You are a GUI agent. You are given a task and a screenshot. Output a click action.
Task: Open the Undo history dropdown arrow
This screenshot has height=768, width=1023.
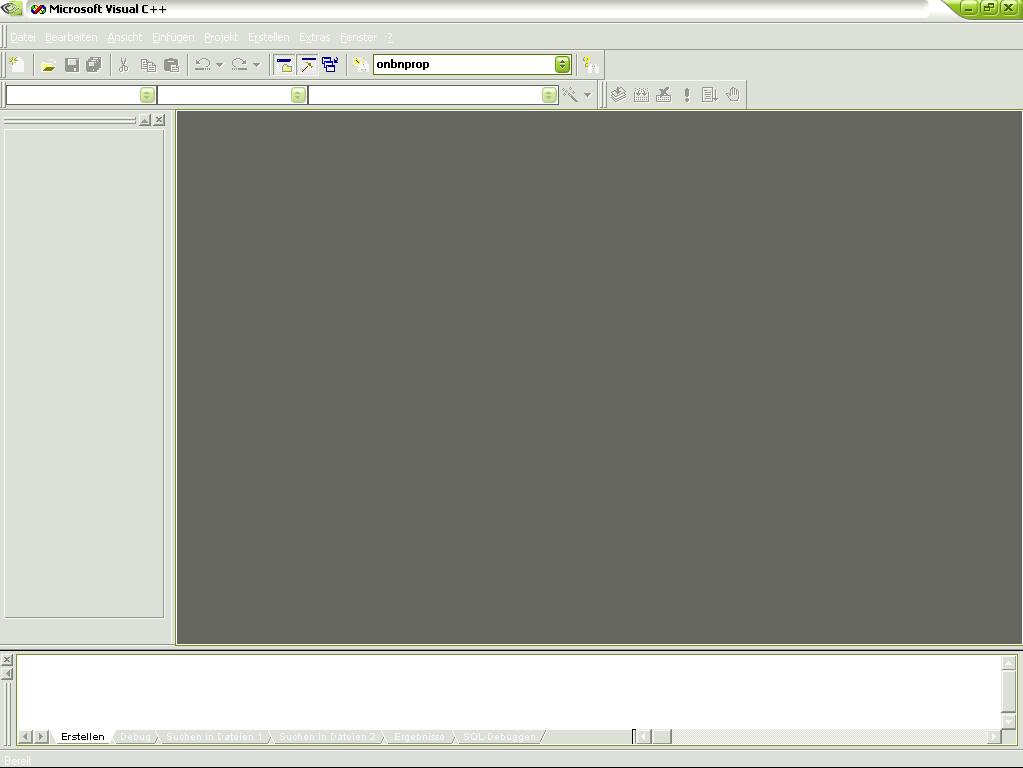(219, 65)
